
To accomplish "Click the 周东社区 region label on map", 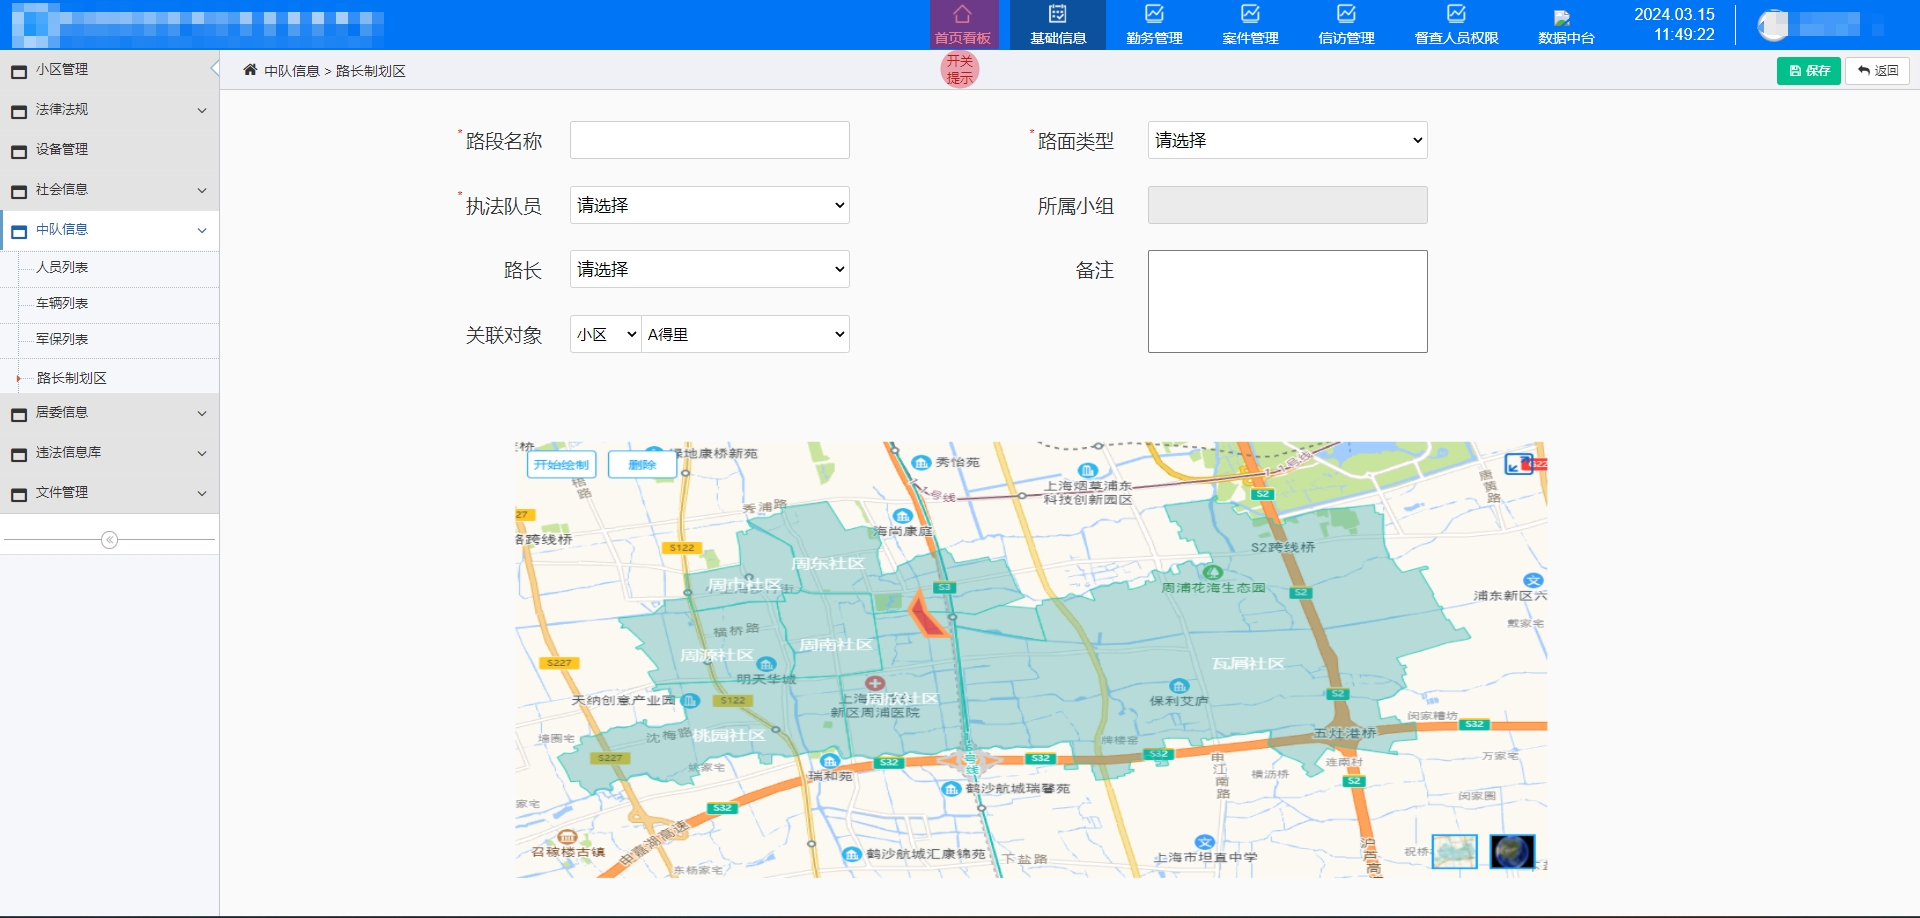I will point(827,564).
